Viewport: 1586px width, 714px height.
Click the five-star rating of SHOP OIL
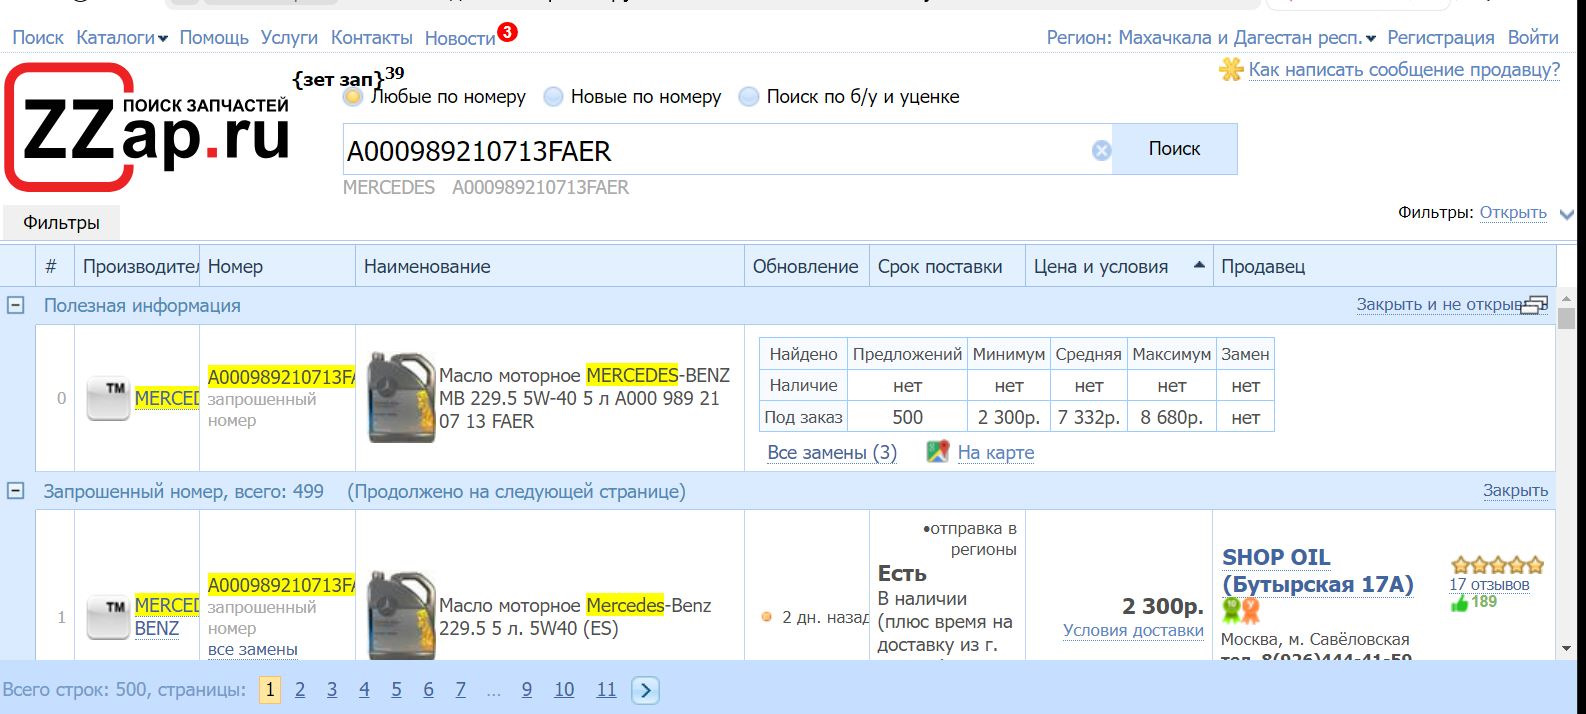[1497, 565]
